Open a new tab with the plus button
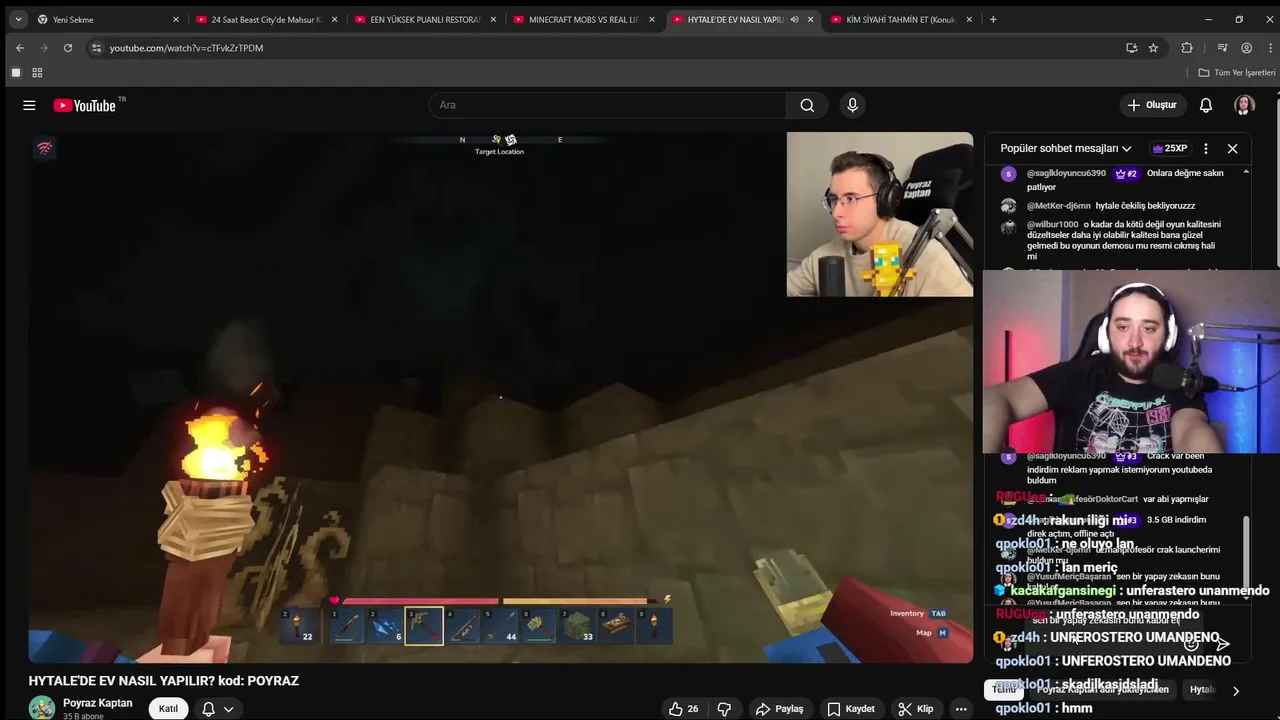The image size is (1280, 720). tap(993, 19)
